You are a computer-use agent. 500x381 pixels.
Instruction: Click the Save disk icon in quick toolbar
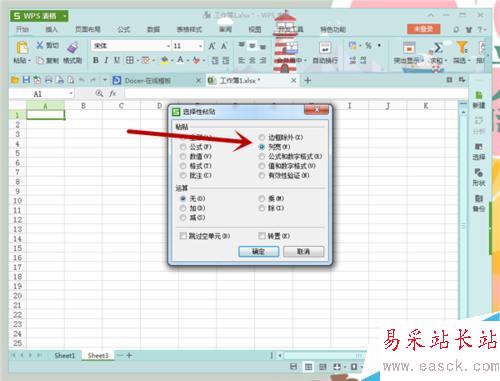(x=26, y=80)
